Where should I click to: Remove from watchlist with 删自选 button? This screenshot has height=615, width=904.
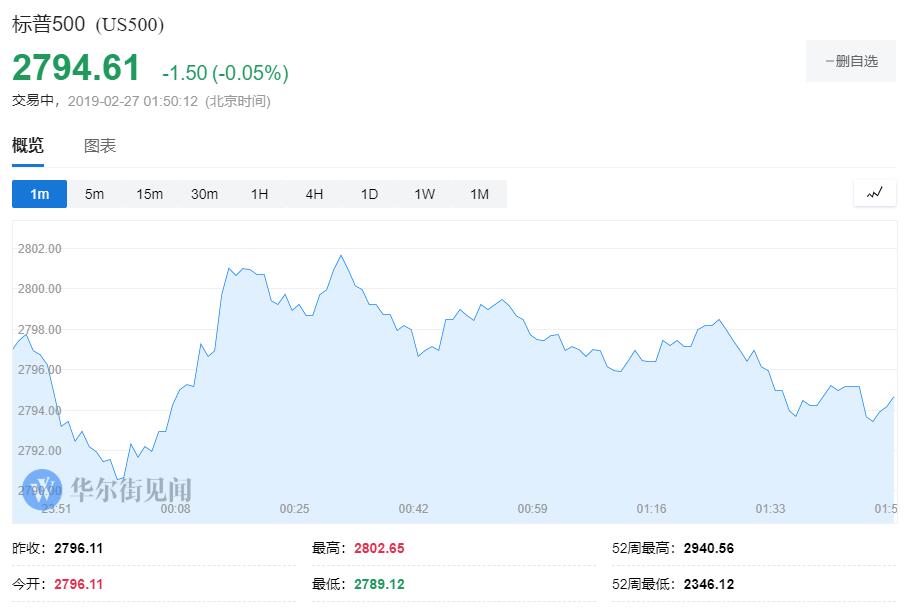[851, 61]
